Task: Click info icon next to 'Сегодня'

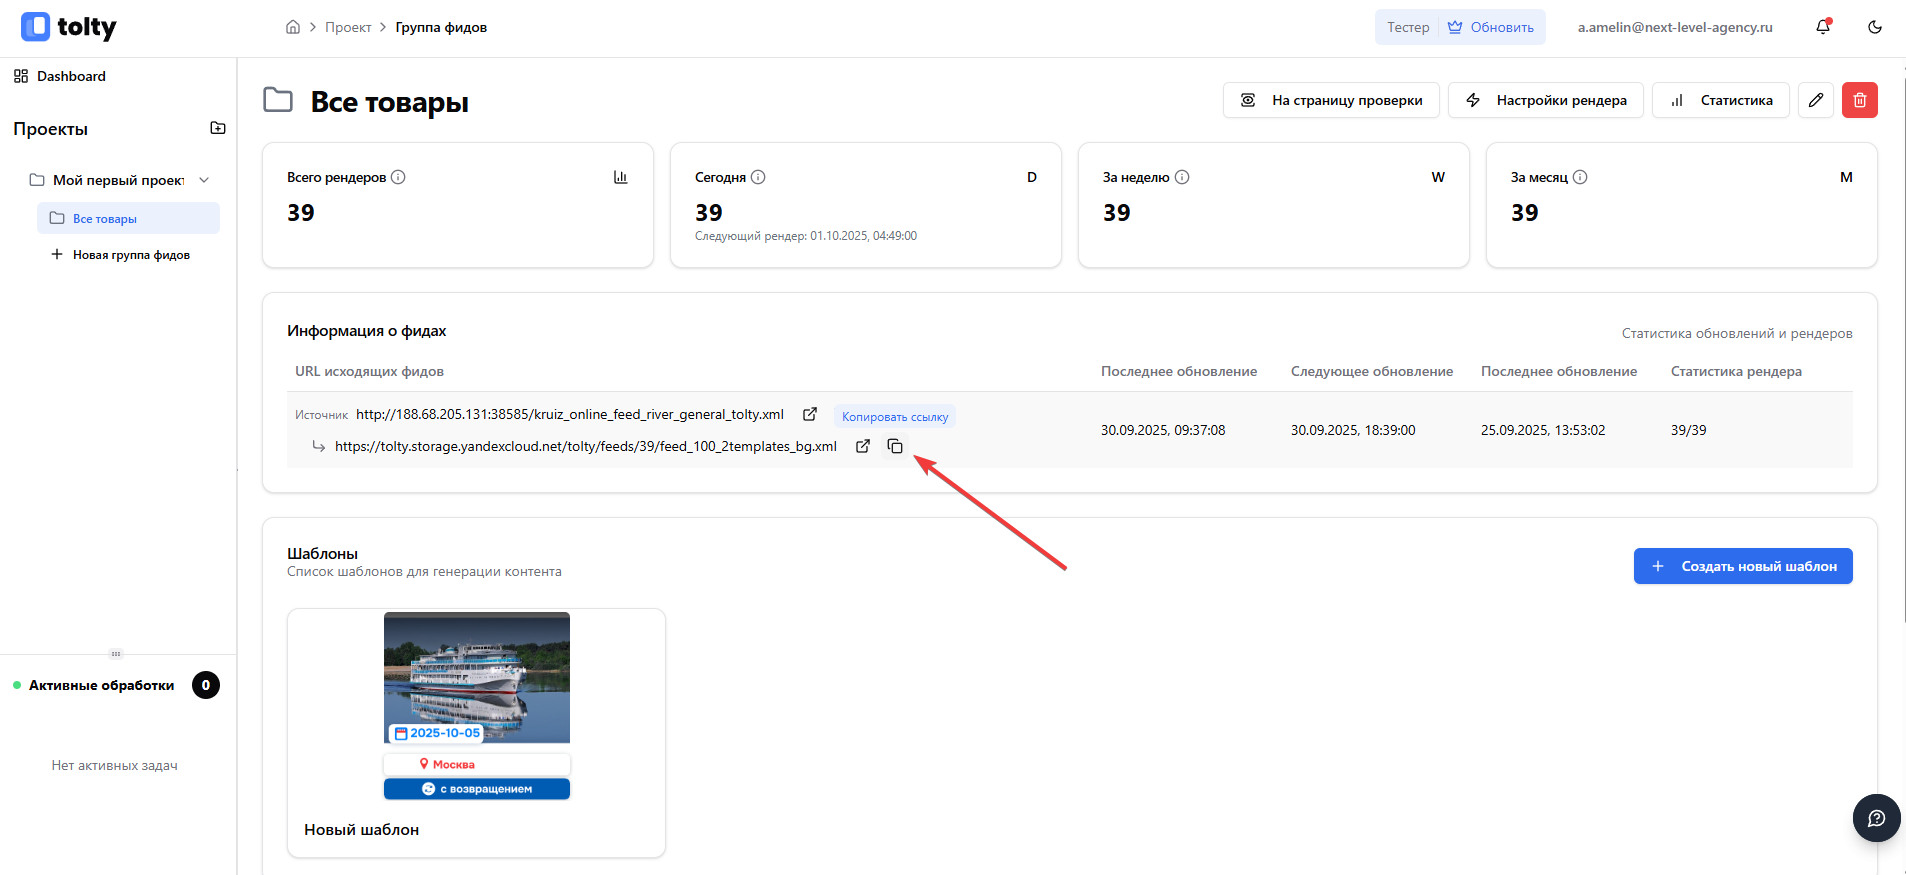Action: point(758,177)
